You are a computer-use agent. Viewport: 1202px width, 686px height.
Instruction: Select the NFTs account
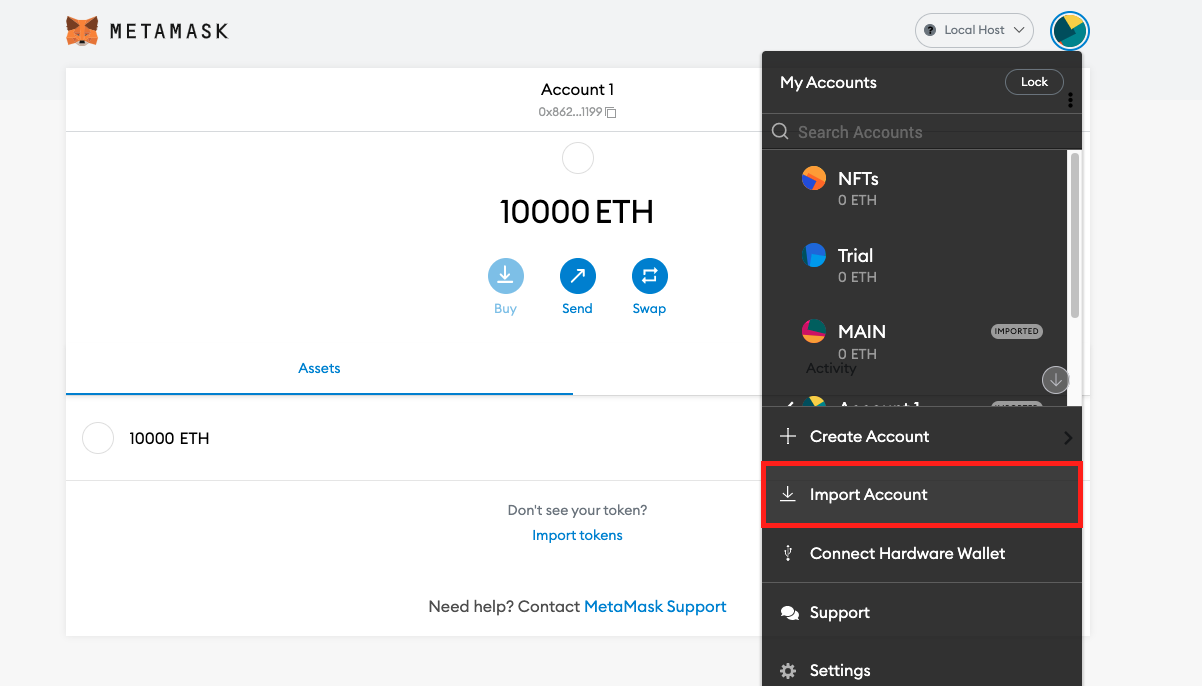tap(915, 188)
